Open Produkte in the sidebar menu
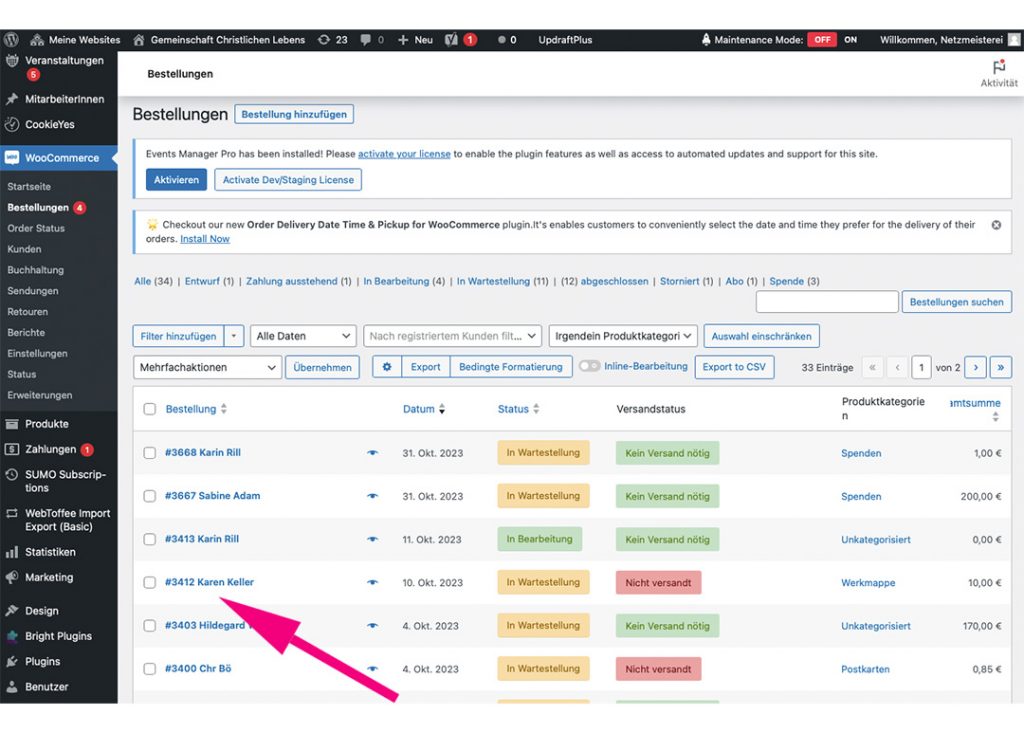The width and height of the screenshot is (1024, 733). coord(46,424)
